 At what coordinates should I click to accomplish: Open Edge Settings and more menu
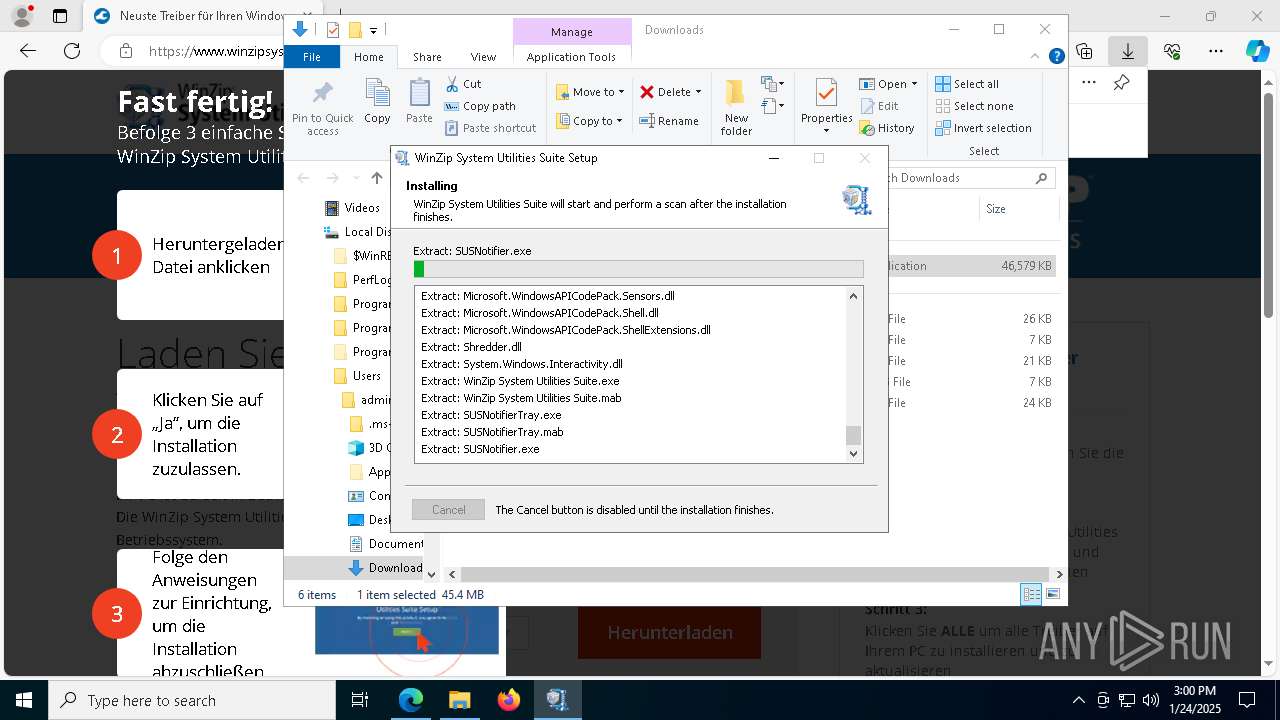tap(1216, 51)
